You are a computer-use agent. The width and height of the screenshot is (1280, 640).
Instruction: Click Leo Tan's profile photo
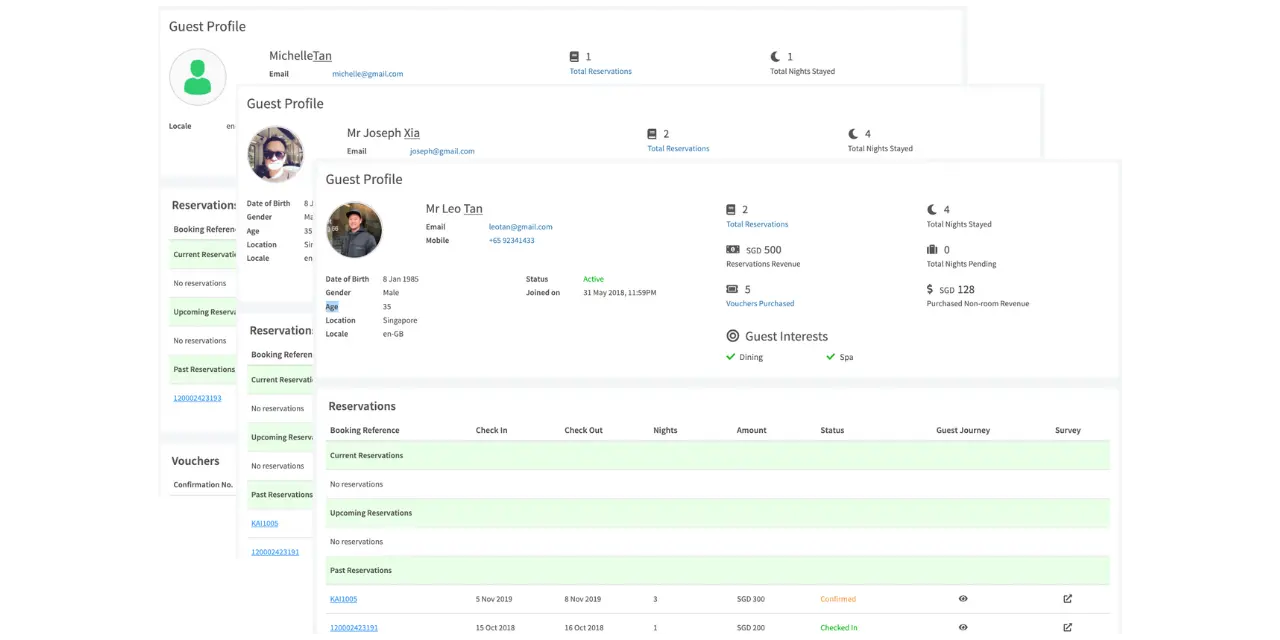354,230
